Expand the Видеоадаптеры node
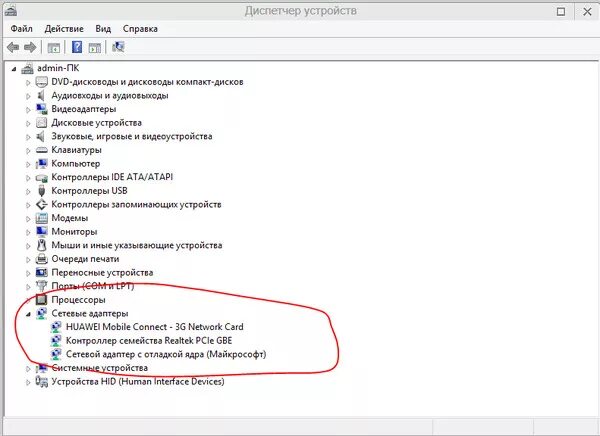Viewport: 600px width, 436px height. [x=28, y=110]
